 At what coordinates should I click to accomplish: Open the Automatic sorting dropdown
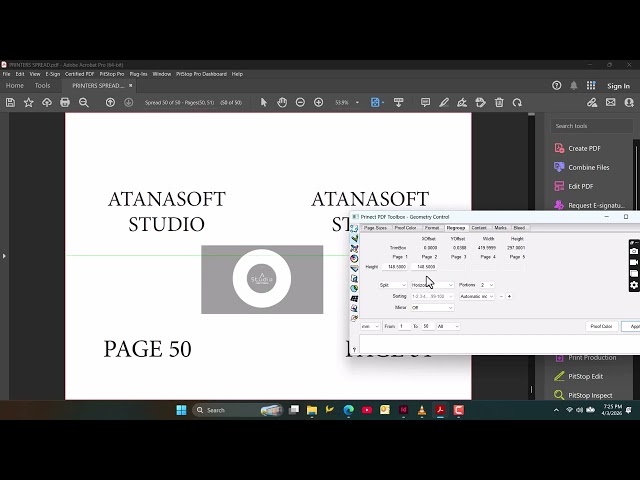tap(477, 296)
